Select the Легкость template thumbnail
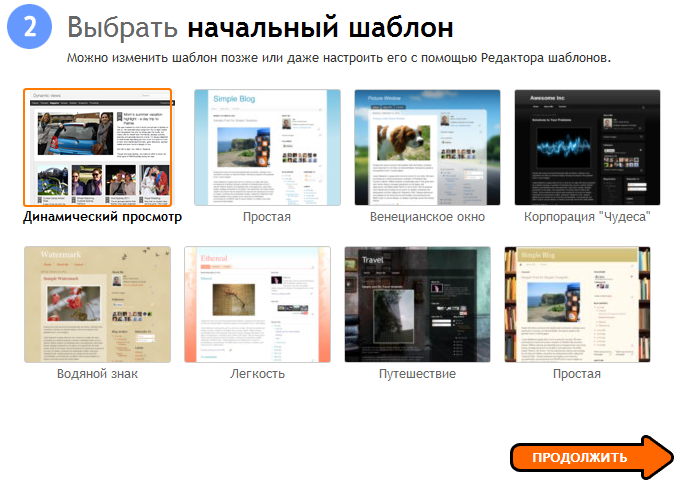686x496 pixels. pos(258,304)
